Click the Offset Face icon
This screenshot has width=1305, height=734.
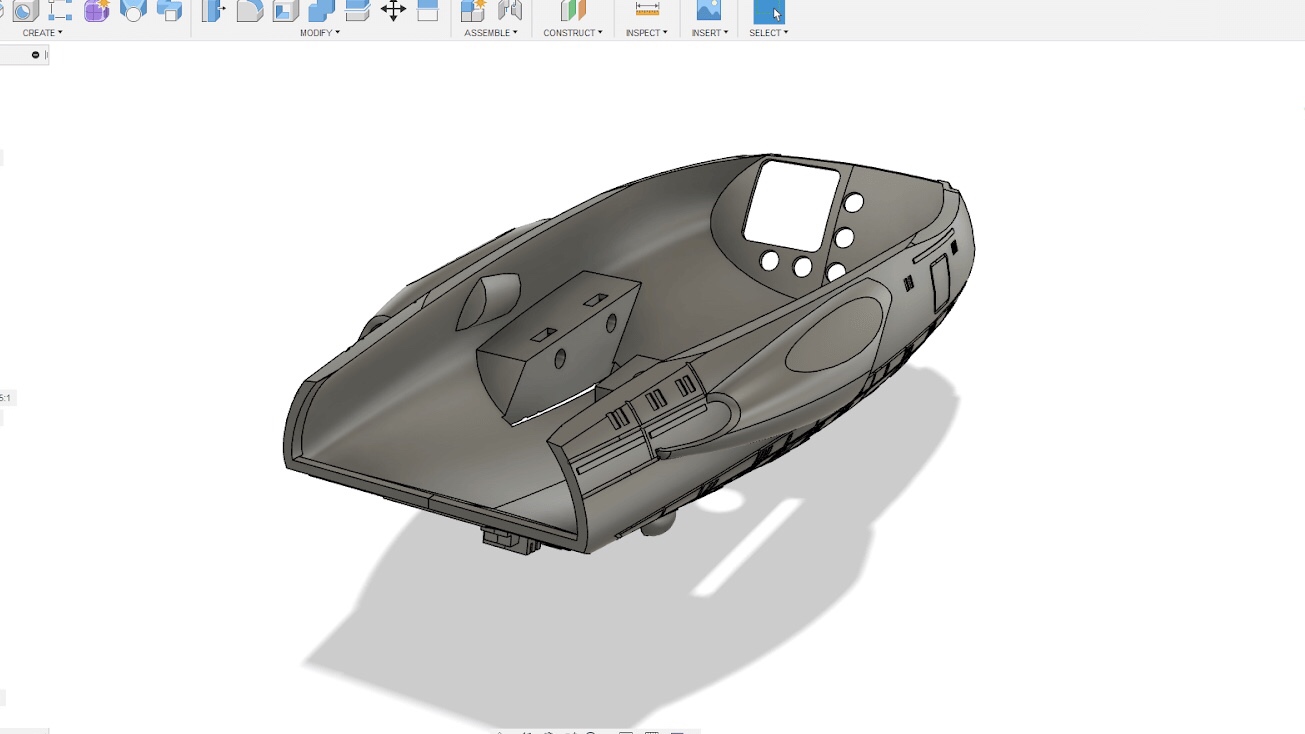click(x=357, y=10)
